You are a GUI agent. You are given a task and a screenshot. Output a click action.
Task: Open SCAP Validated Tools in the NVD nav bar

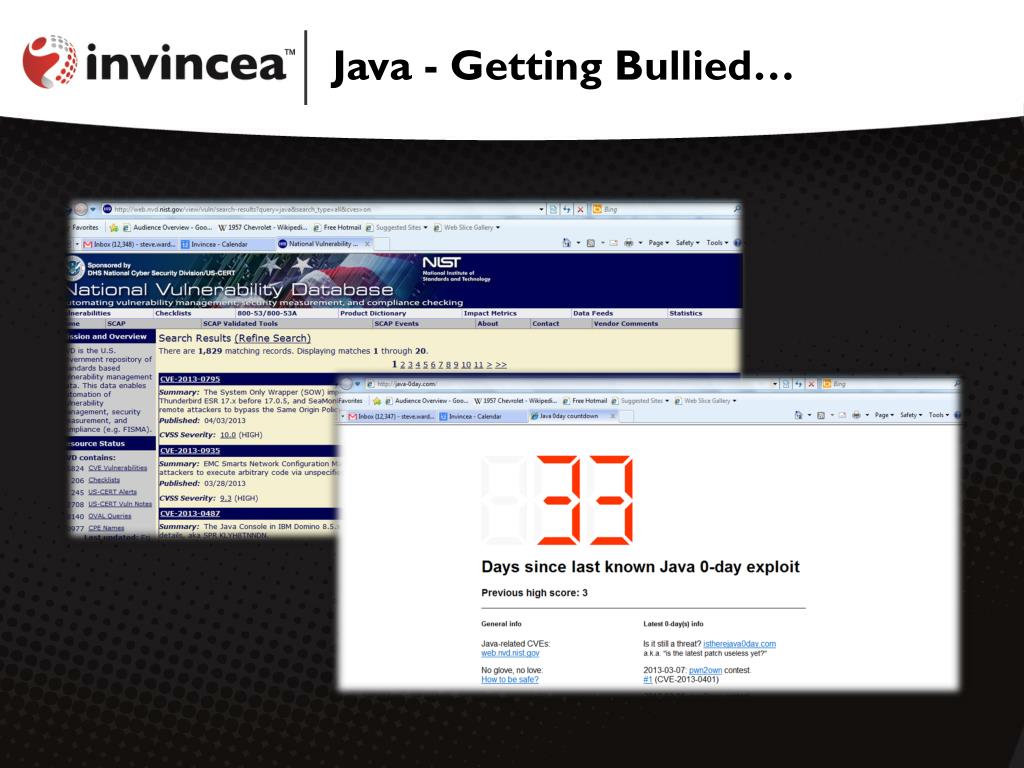240,324
